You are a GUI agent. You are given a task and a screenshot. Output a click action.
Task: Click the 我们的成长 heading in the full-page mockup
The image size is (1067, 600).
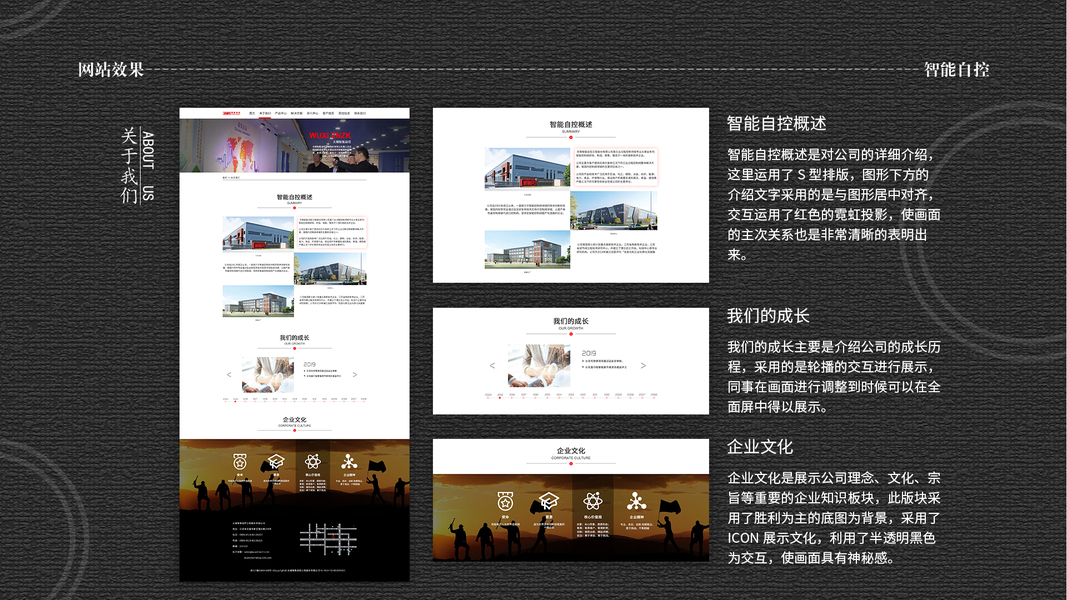click(295, 337)
